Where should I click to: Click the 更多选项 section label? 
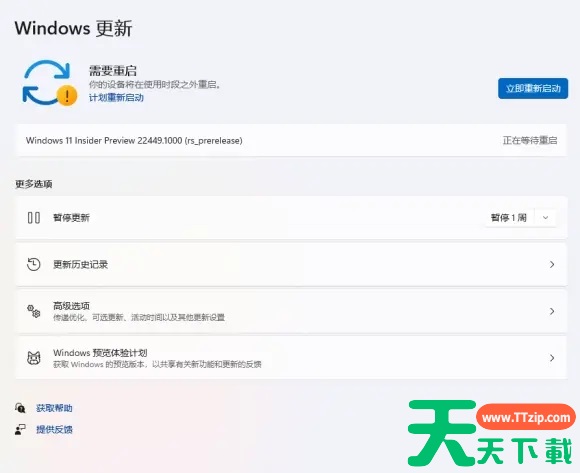coord(34,184)
